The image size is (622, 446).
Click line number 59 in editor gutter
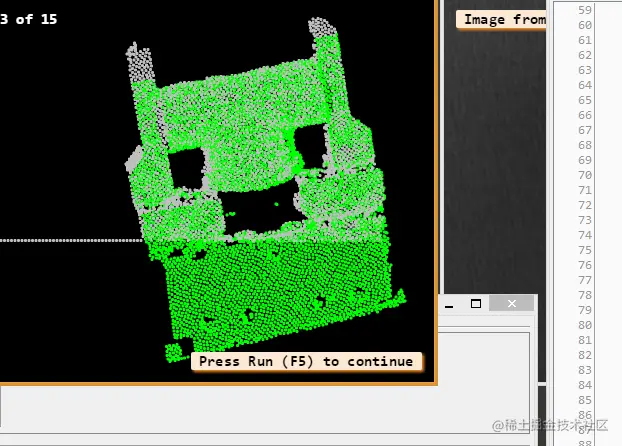click(585, 10)
